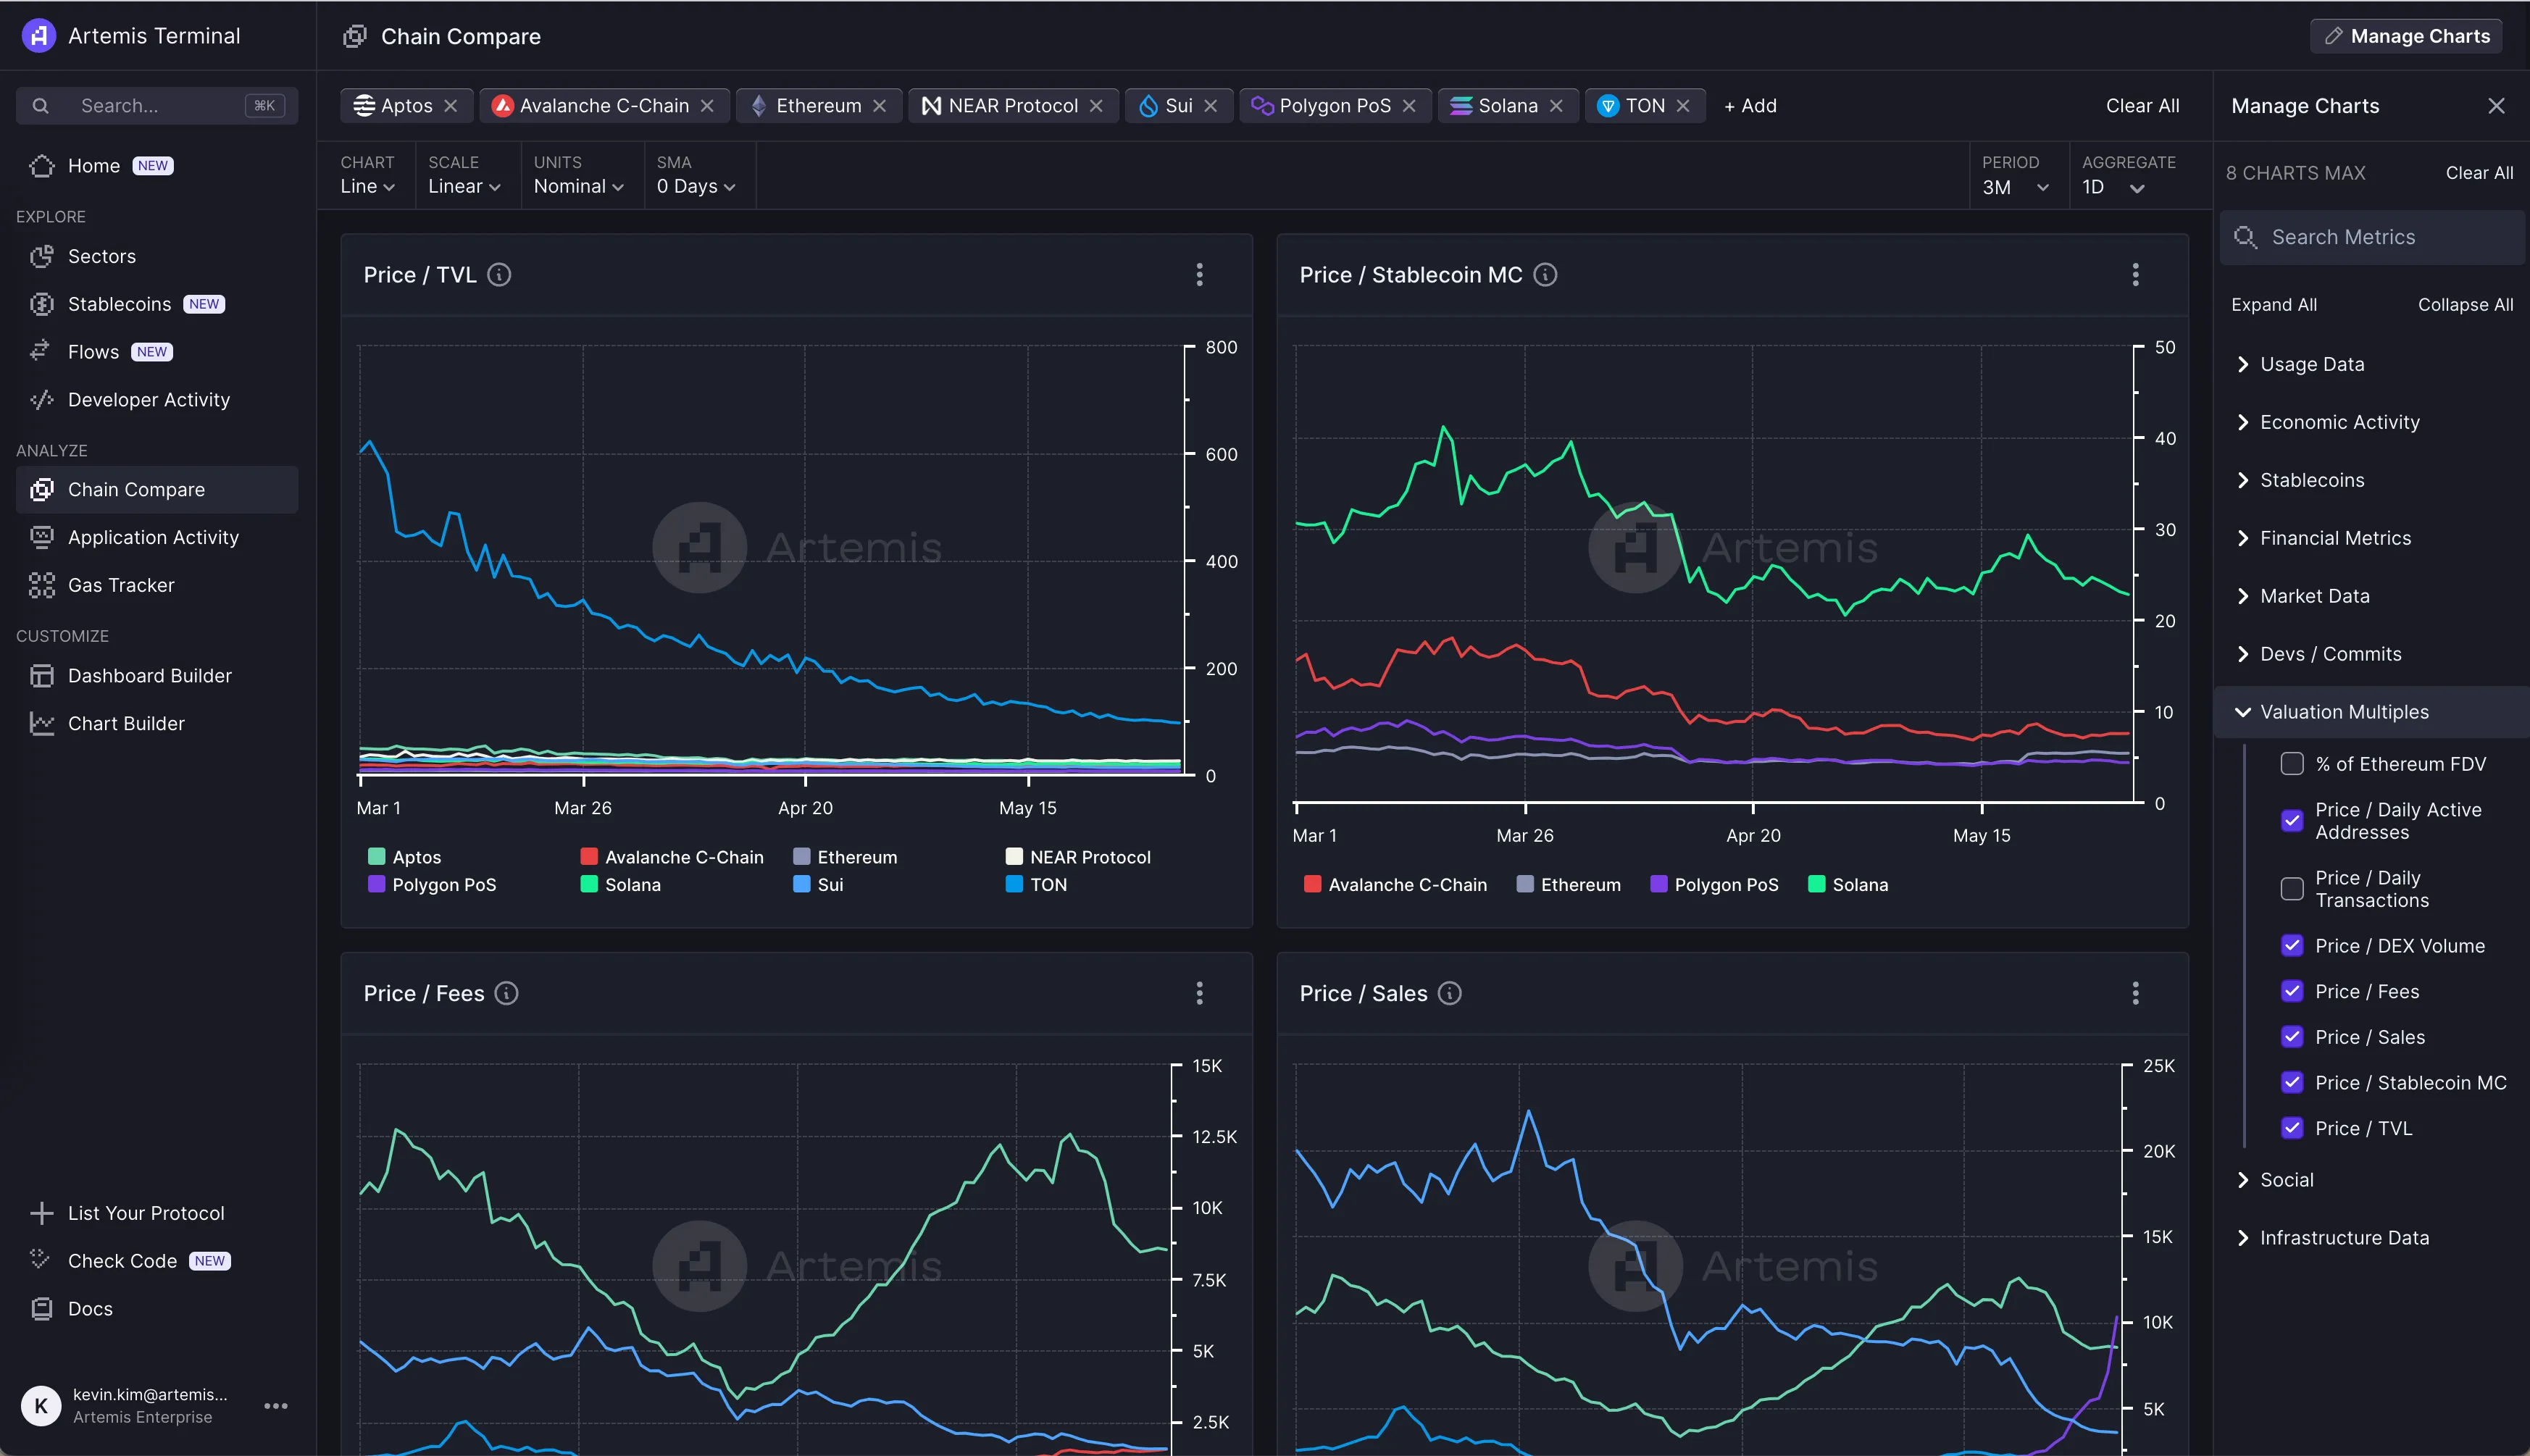
Task: Remove the Ethereum chain chip
Action: (x=879, y=106)
